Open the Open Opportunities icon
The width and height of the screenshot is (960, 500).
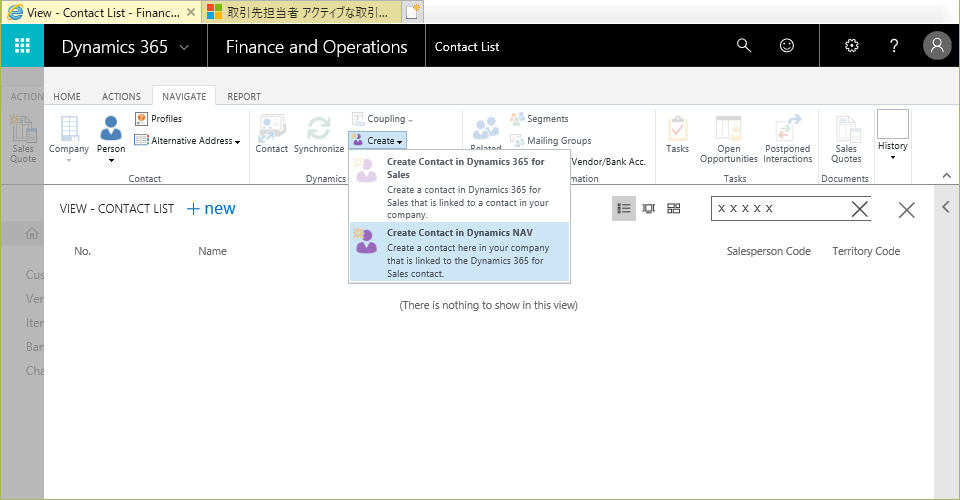729,140
